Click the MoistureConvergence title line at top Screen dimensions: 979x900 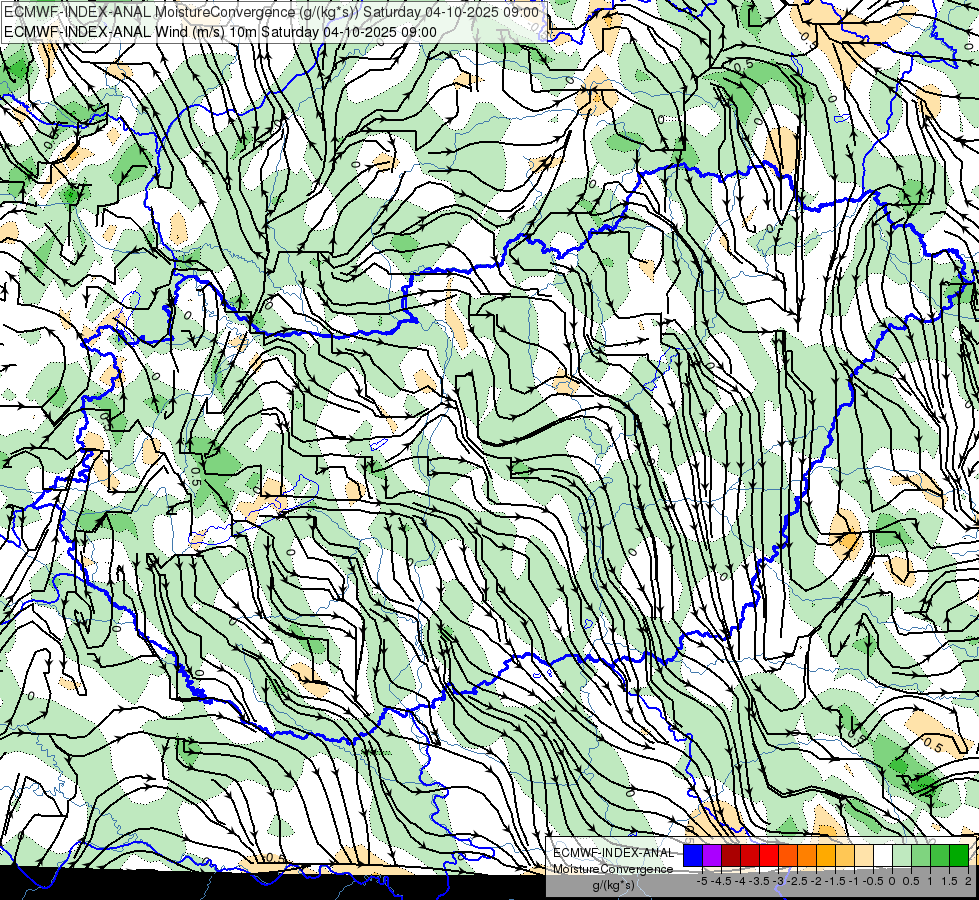pos(271,12)
